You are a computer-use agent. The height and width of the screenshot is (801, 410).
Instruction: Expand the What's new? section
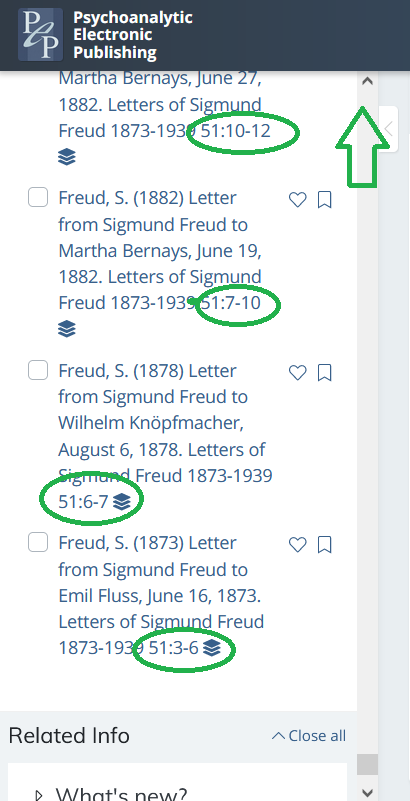pos(111,794)
